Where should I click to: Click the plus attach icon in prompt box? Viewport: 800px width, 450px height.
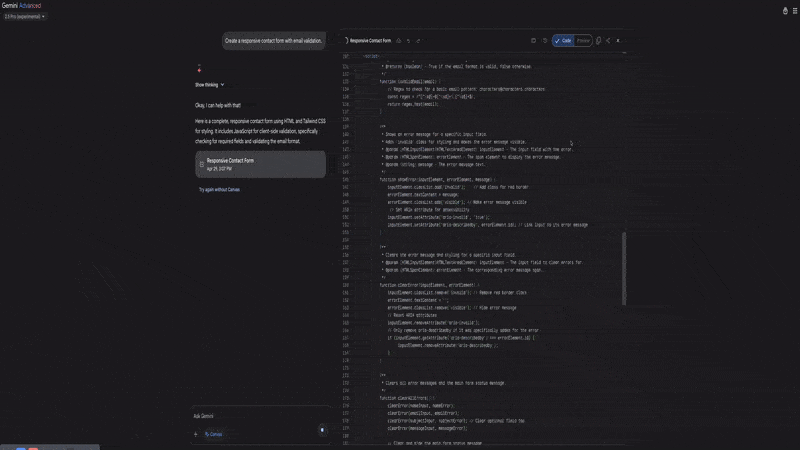(195, 434)
